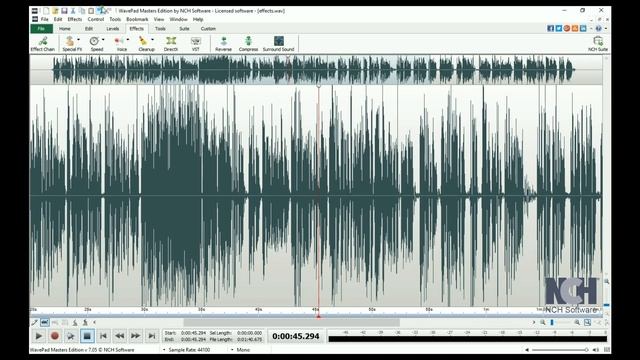Click the zoom-in magnifier beside zoom slider

(577, 322)
